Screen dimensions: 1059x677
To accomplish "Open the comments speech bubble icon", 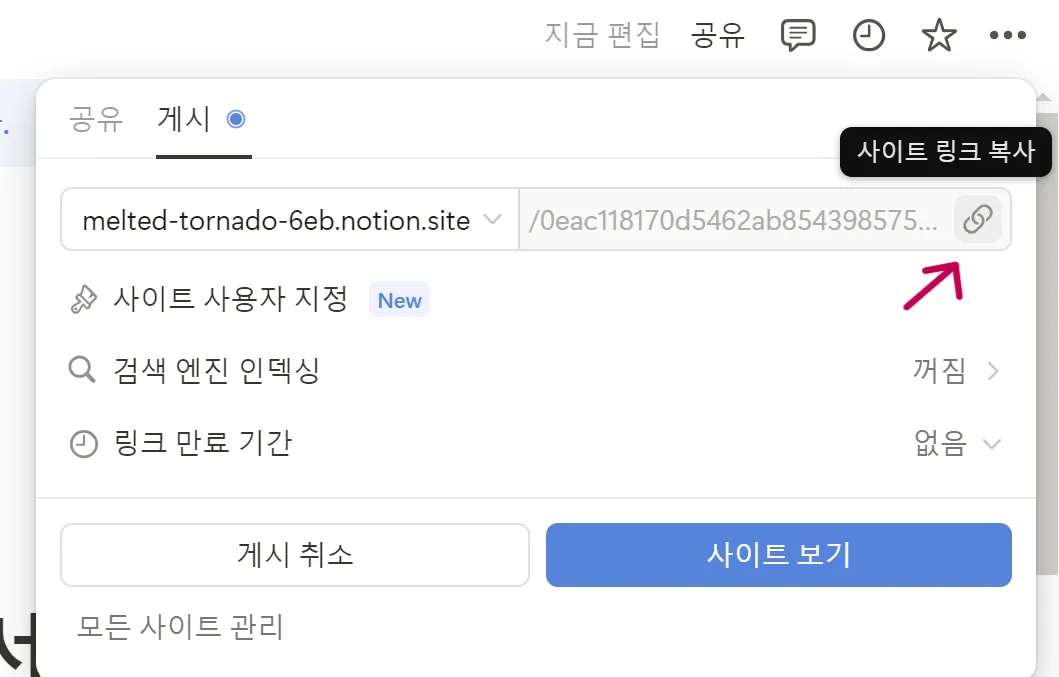I will pyautogui.click(x=797, y=37).
